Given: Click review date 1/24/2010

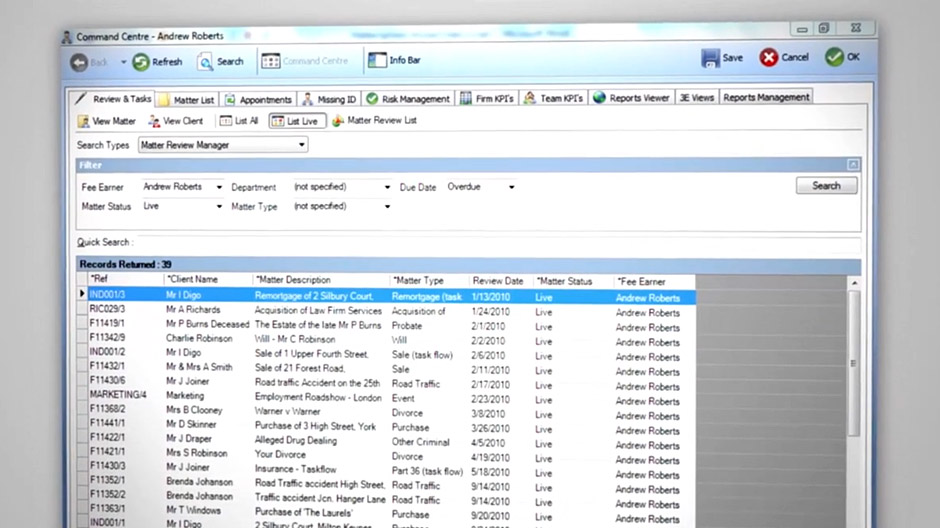Looking at the screenshot, I should point(490,312).
